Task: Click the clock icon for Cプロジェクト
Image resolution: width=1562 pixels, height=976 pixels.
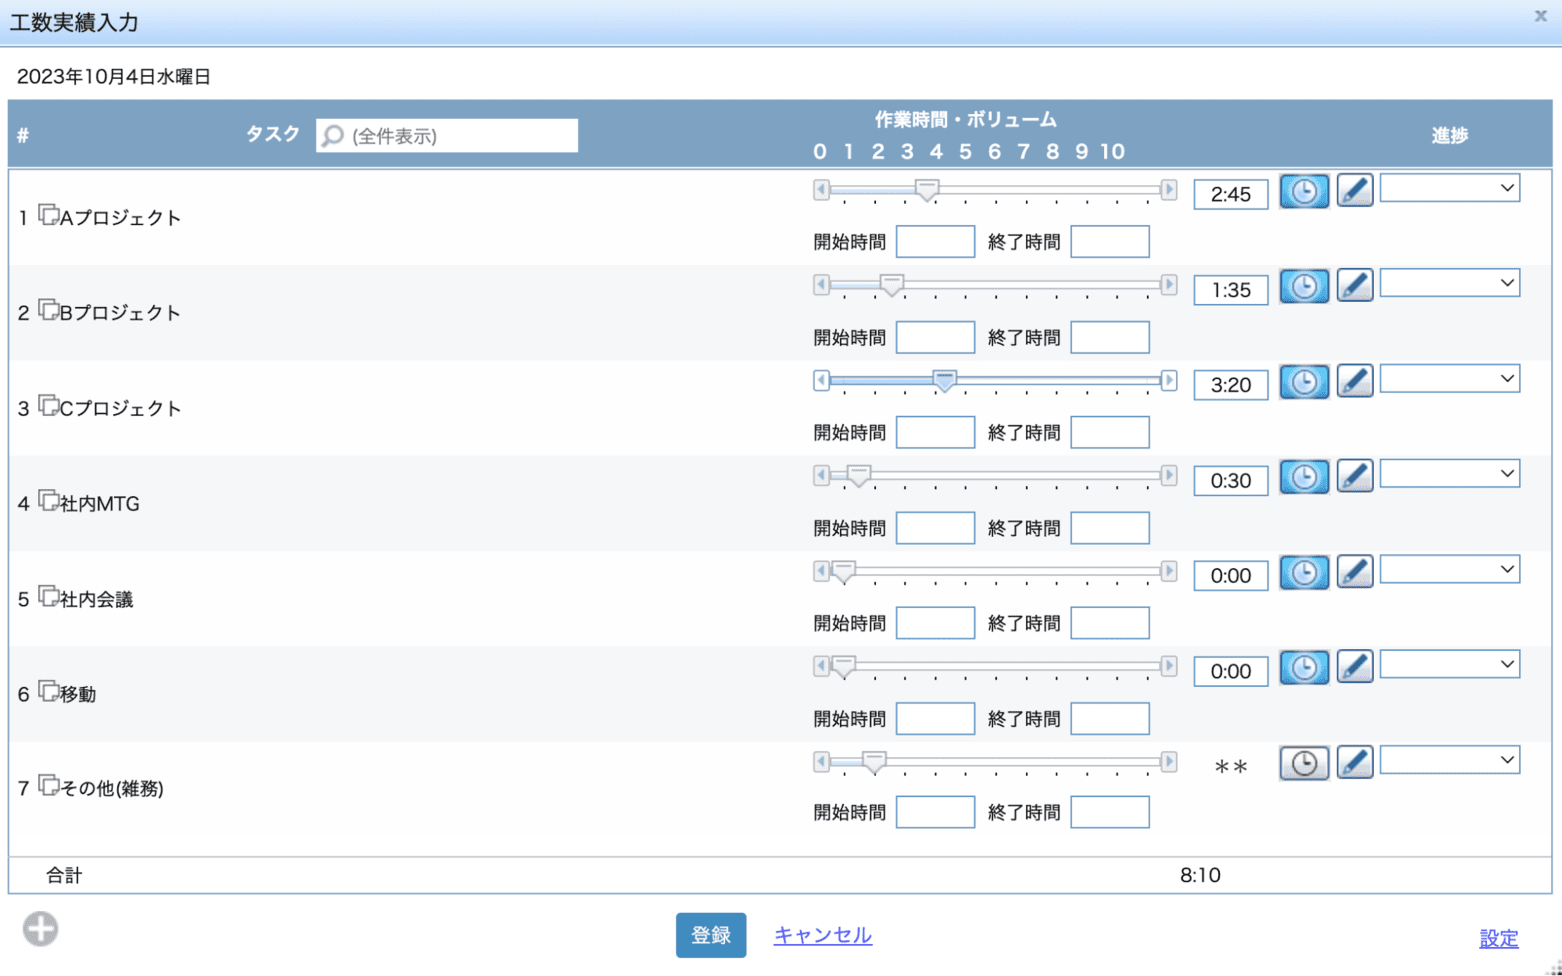Action: 1304,382
